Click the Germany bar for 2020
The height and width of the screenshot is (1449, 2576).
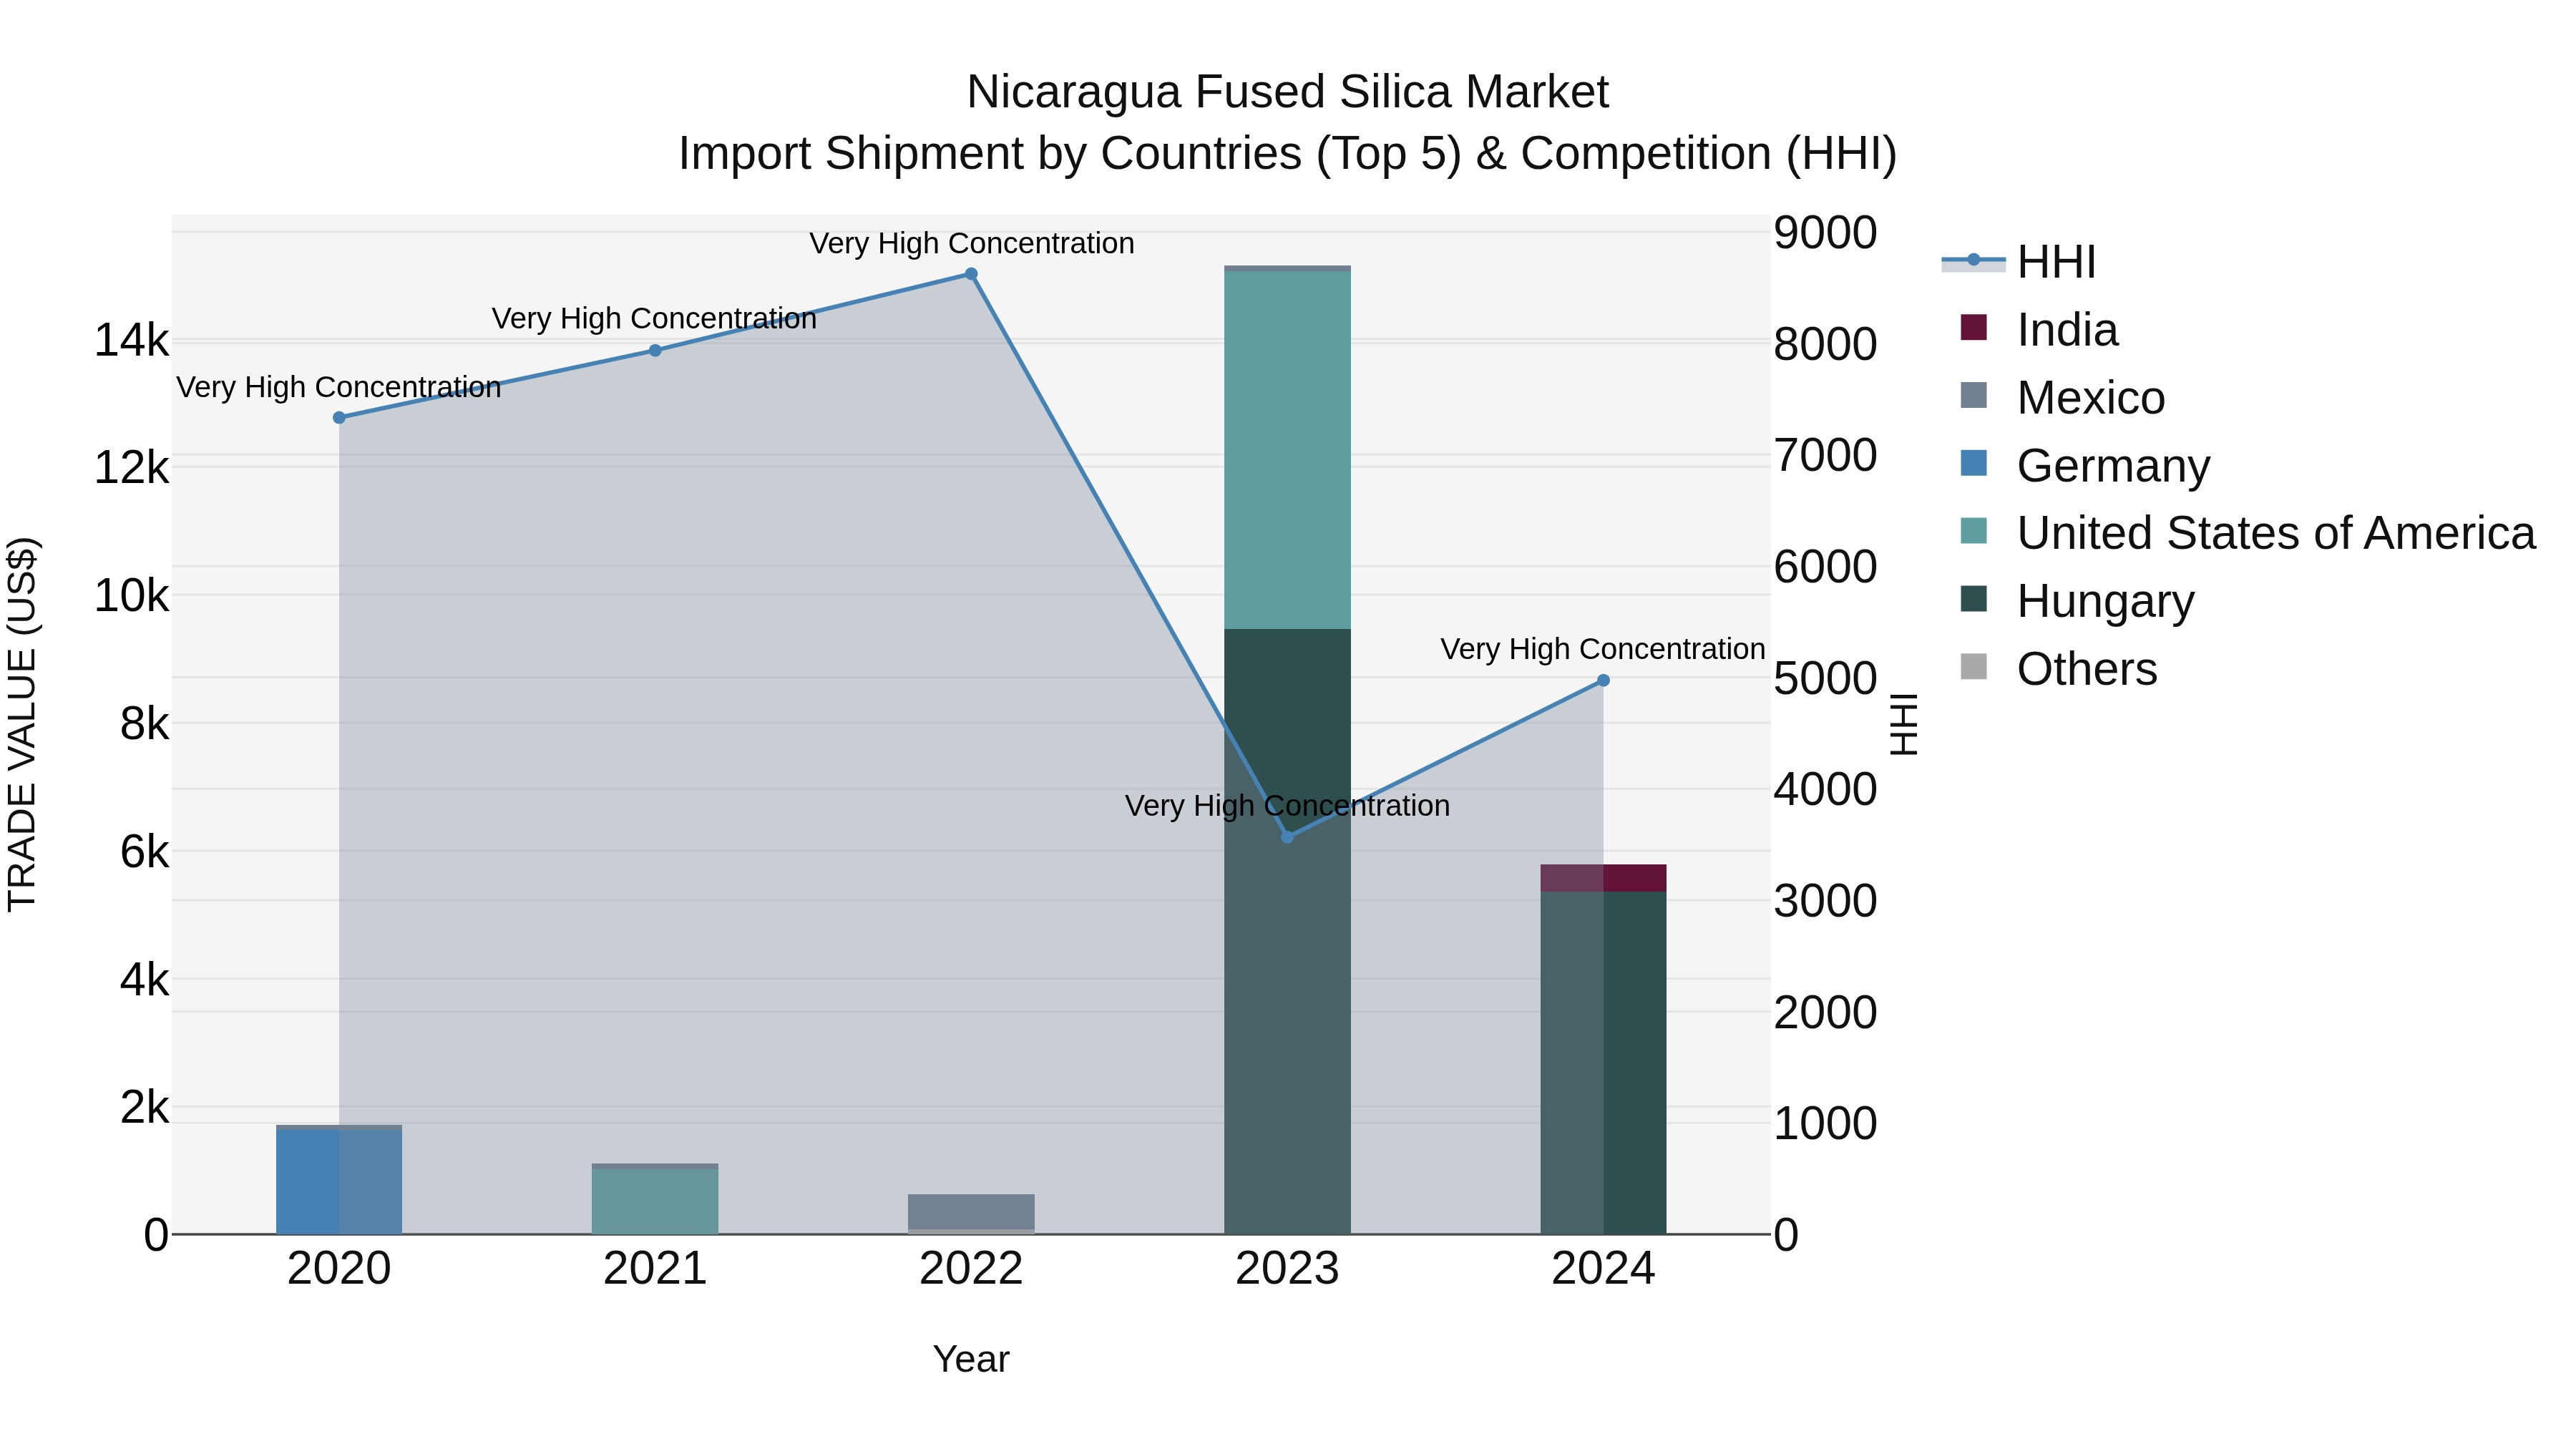339,1182
